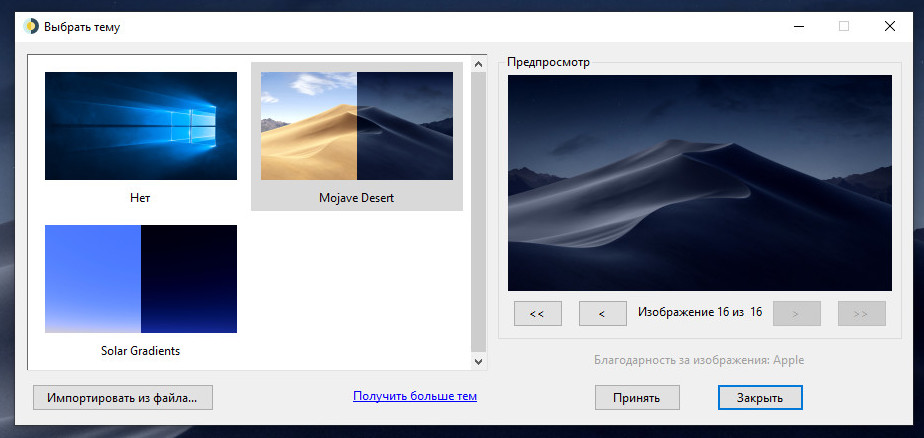
Task: Close the theme dialog with the X
Action: 889,27
